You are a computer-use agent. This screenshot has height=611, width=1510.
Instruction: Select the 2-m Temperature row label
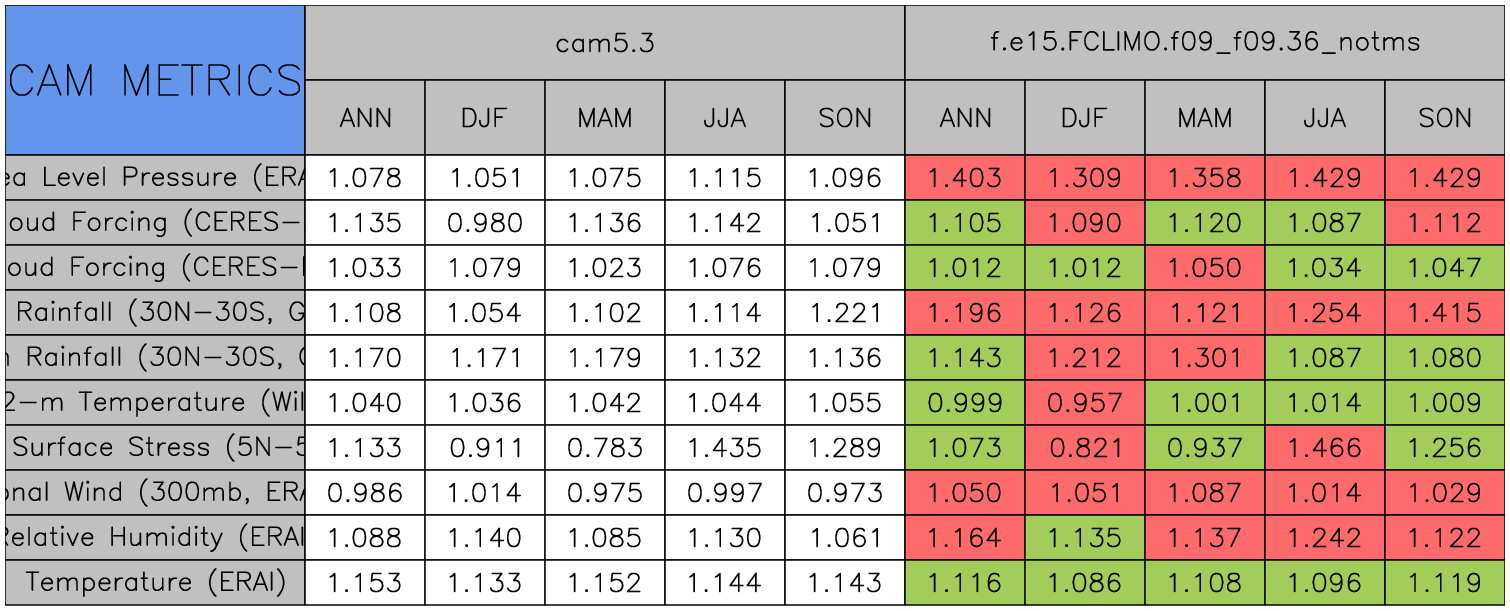point(155,403)
